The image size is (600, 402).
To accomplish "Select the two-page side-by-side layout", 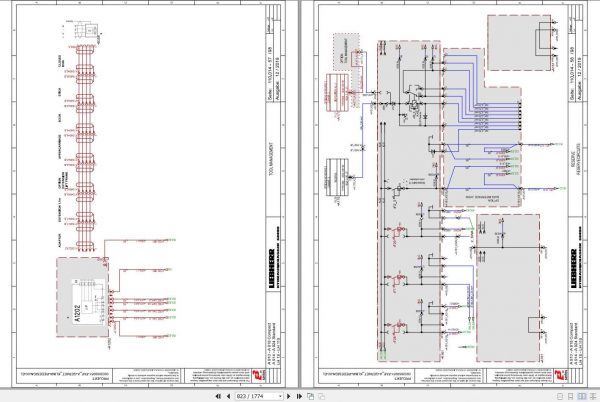I will tap(581, 396).
